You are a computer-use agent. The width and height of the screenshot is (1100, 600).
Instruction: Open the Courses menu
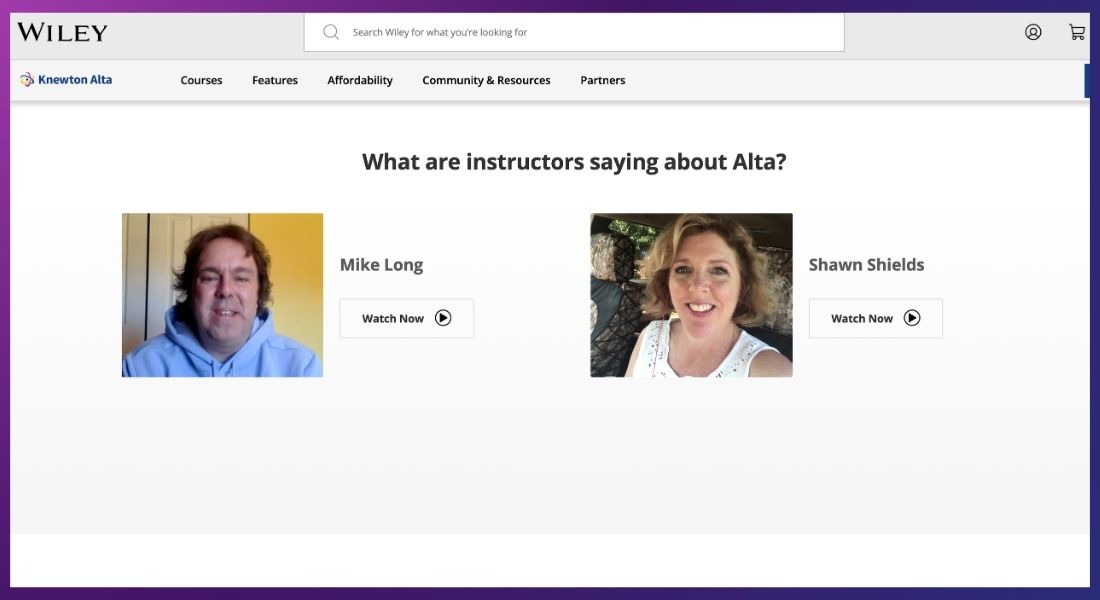[x=201, y=80]
